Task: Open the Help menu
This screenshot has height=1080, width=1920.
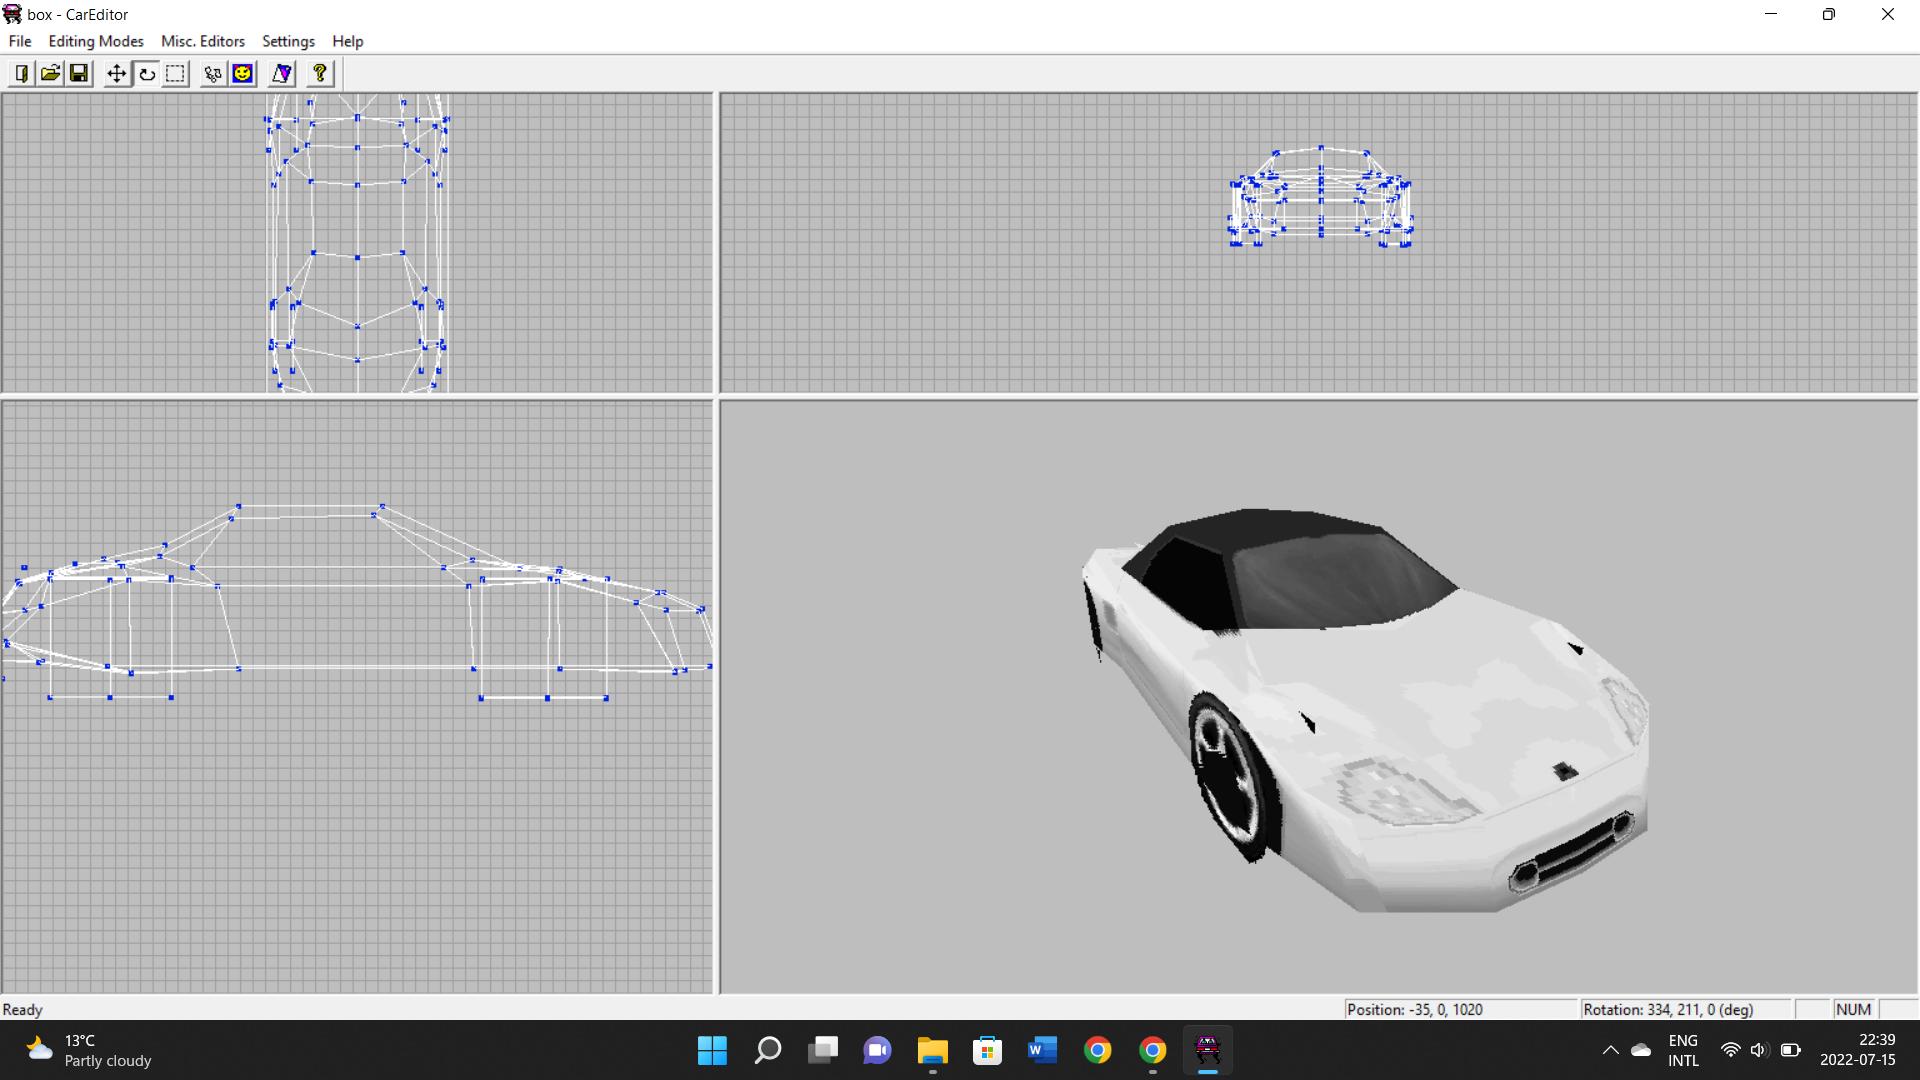Action: [x=348, y=41]
